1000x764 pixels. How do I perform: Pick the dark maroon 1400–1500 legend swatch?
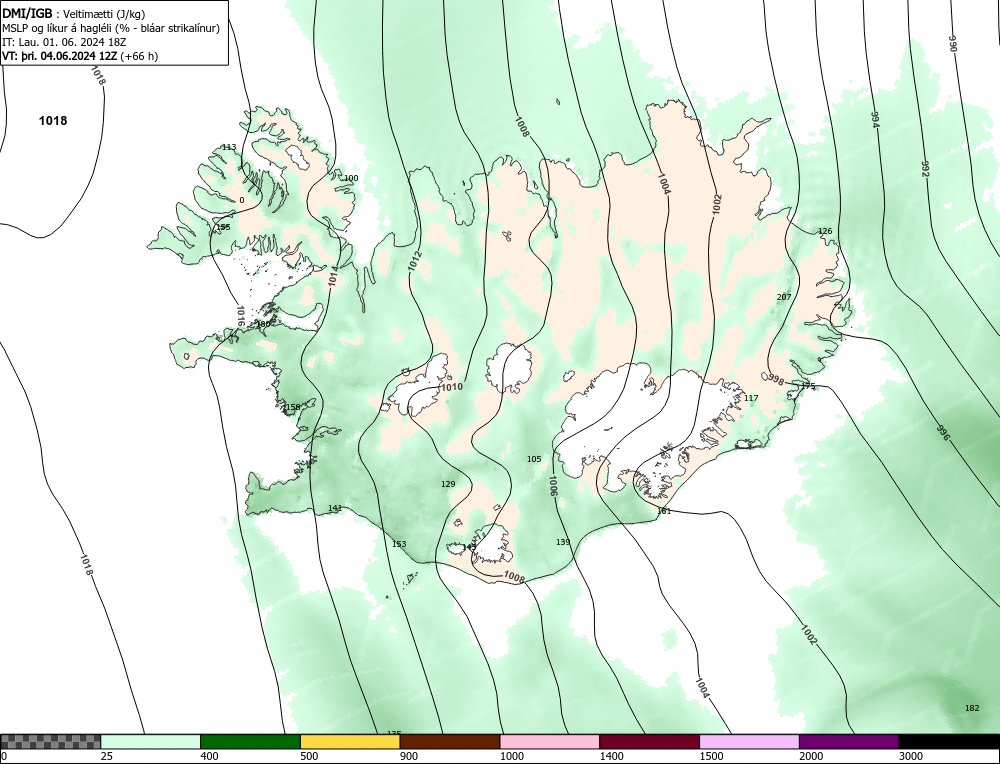pyautogui.click(x=649, y=742)
